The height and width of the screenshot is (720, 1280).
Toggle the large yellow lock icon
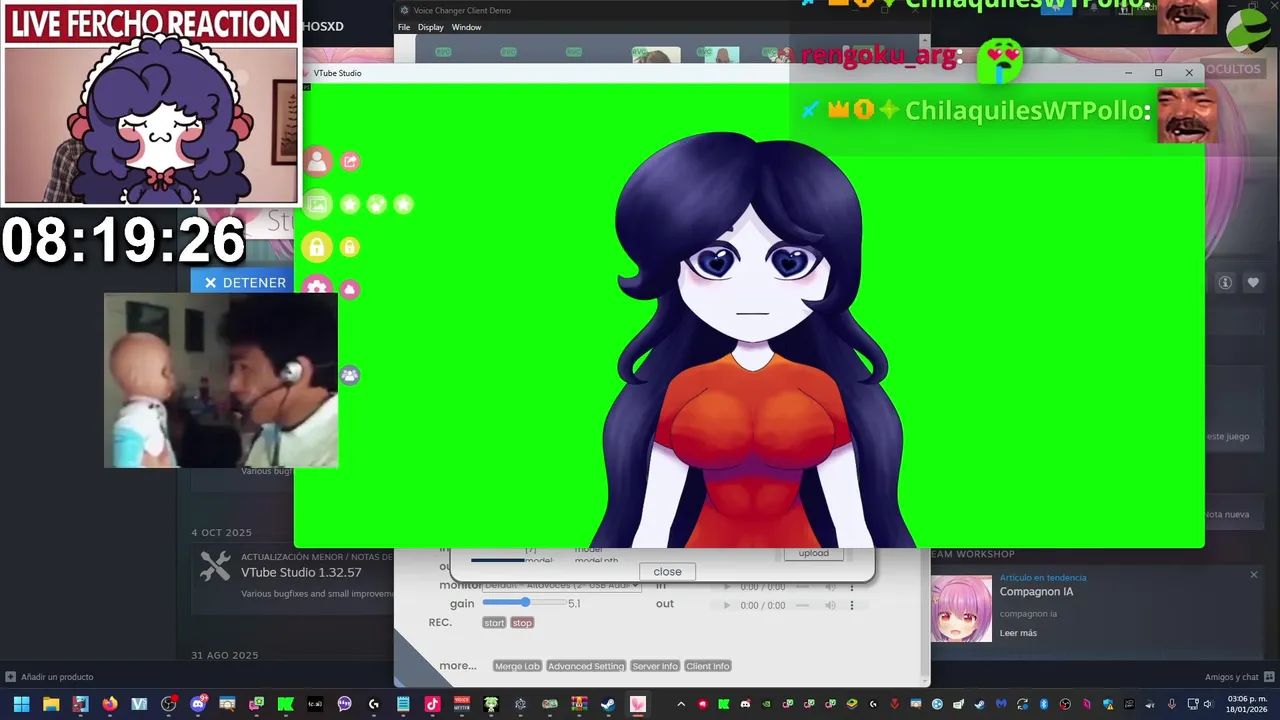click(x=317, y=246)
